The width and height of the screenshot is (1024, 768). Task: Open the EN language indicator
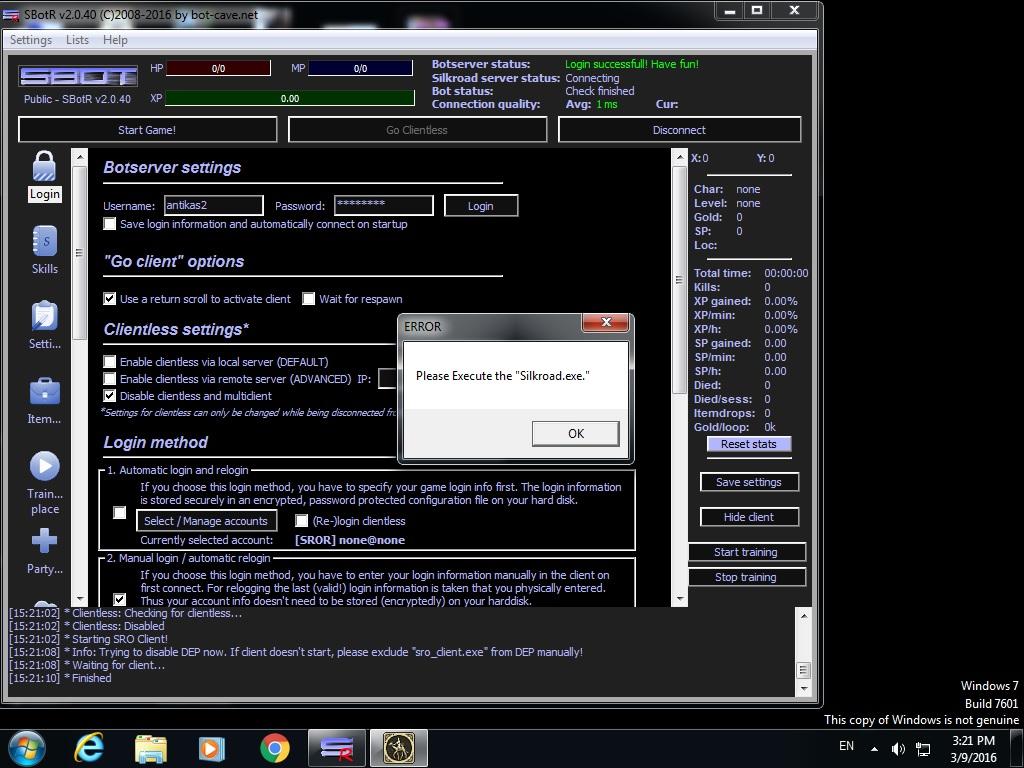846,746
